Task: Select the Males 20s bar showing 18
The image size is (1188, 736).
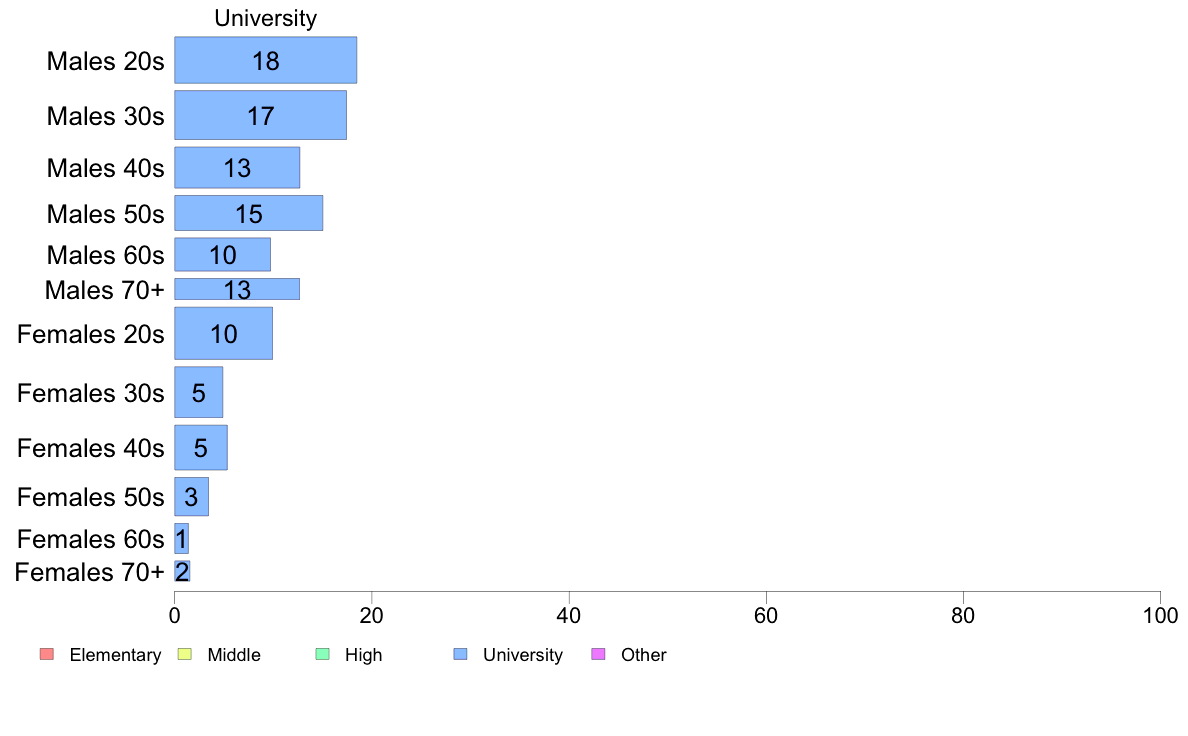Action: coord(265,60)
